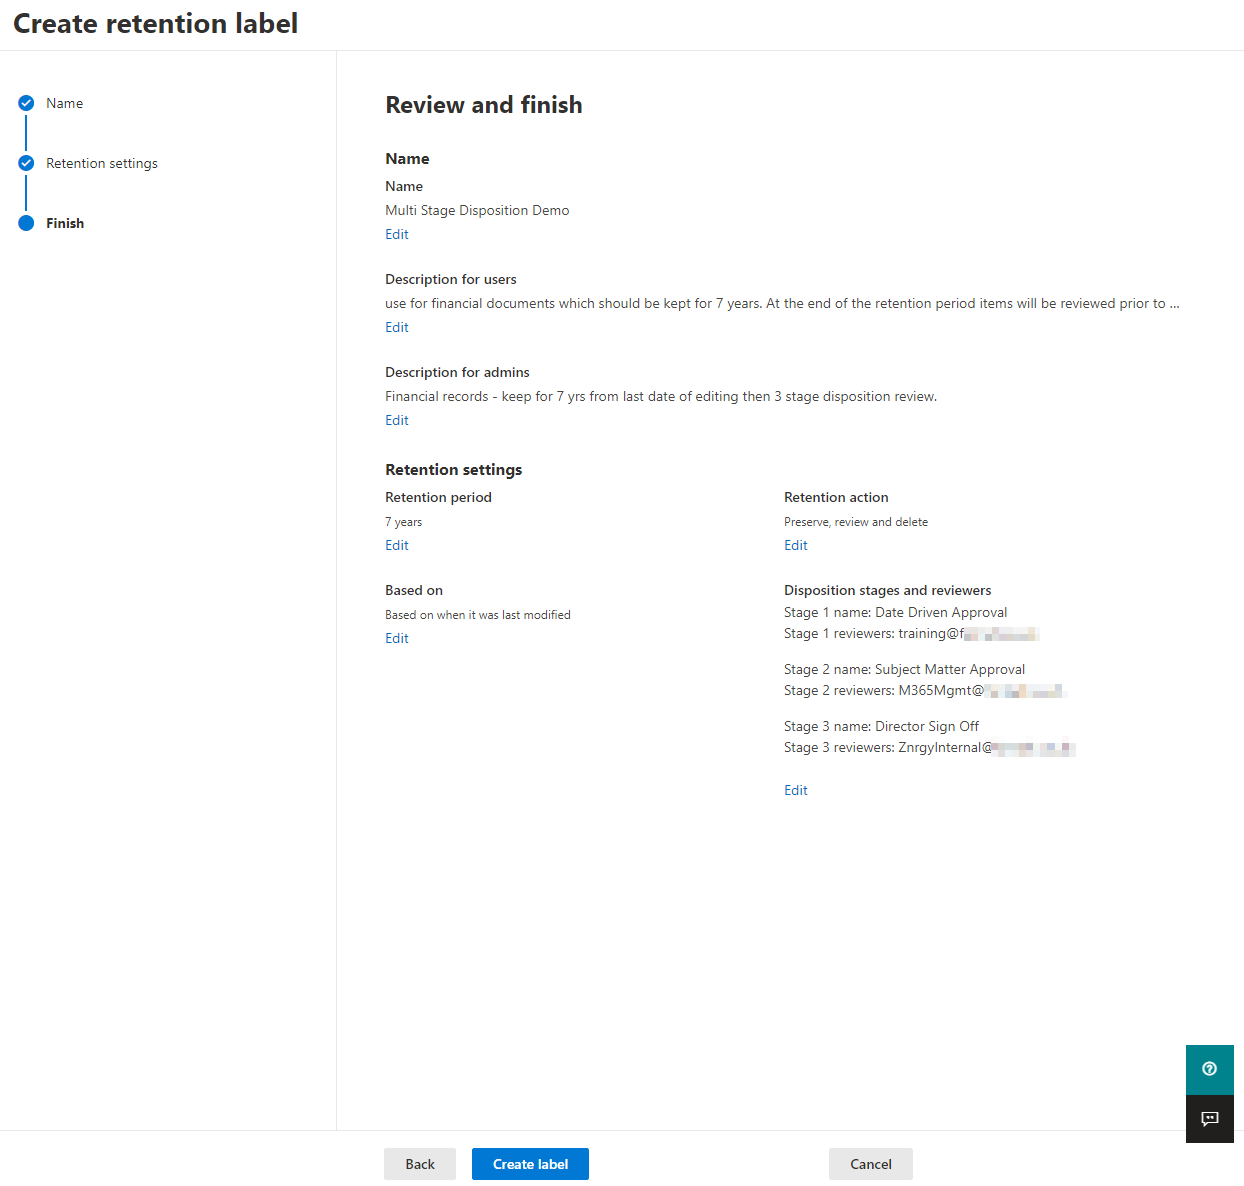Edit Disposition stages and reviewers
Screen dimensions: 1244x1186
tap(795, 790)
